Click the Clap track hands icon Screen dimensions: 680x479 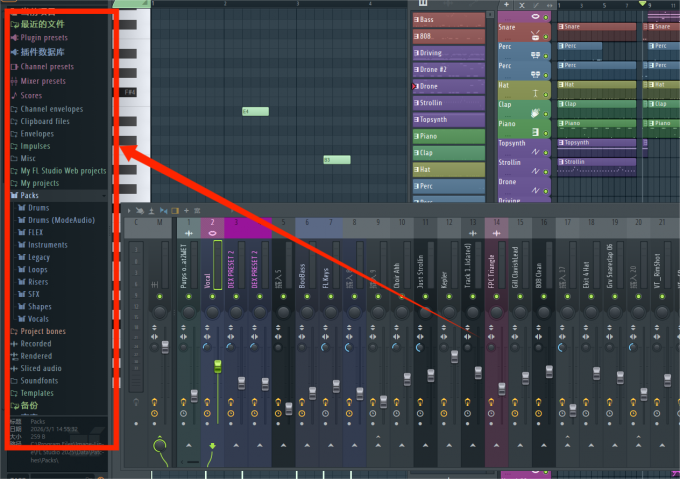535,113
